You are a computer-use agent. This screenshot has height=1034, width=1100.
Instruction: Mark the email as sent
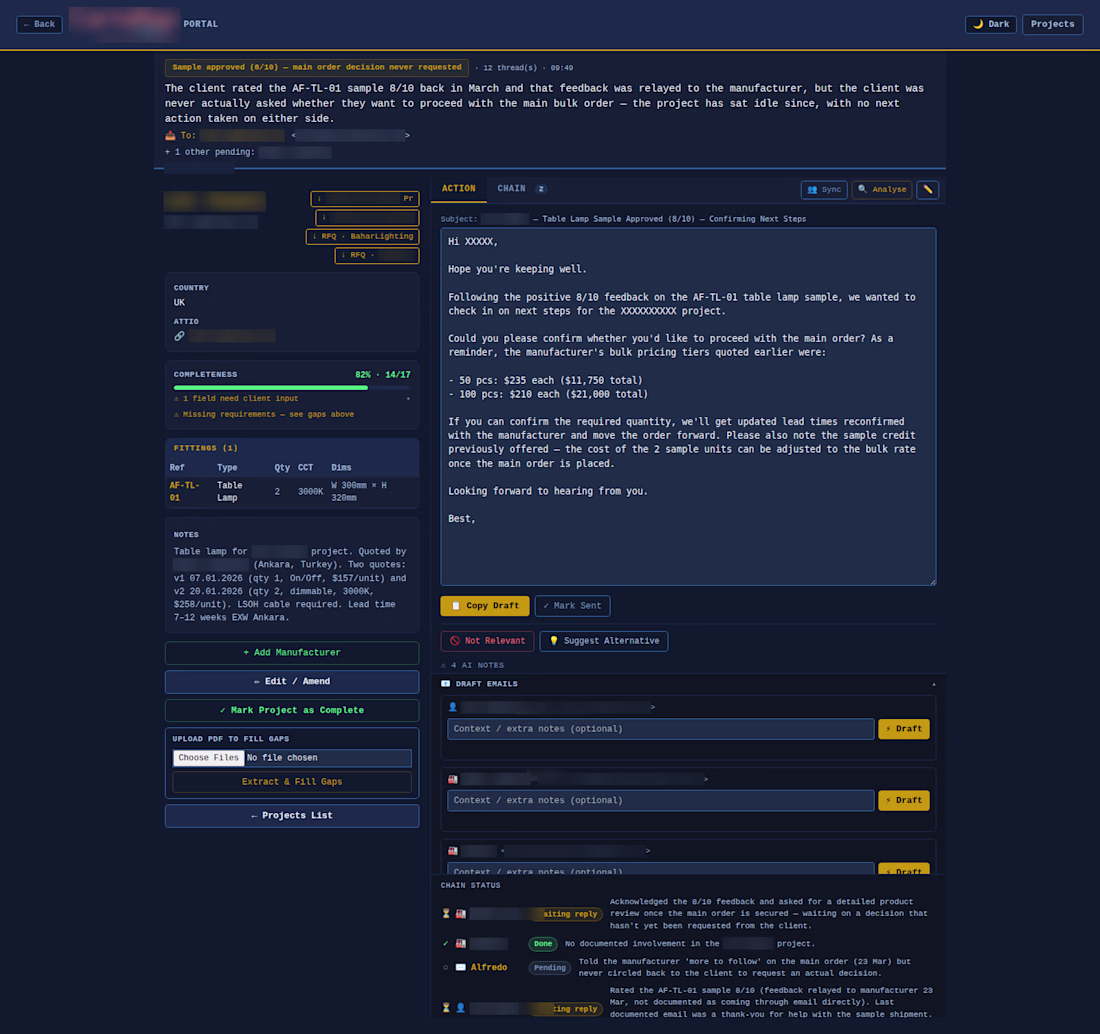tap(572, 606)
